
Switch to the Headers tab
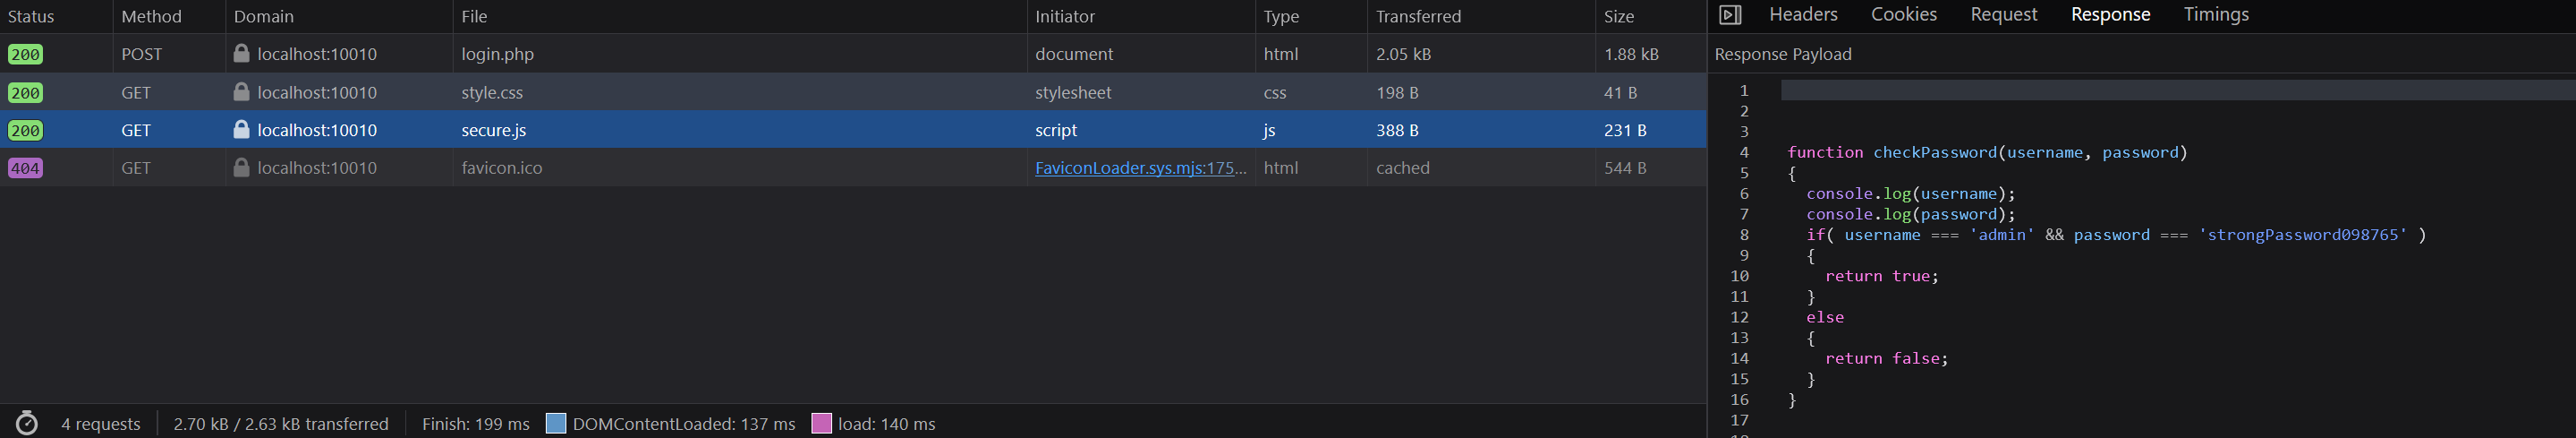(x=1803, y=14)
